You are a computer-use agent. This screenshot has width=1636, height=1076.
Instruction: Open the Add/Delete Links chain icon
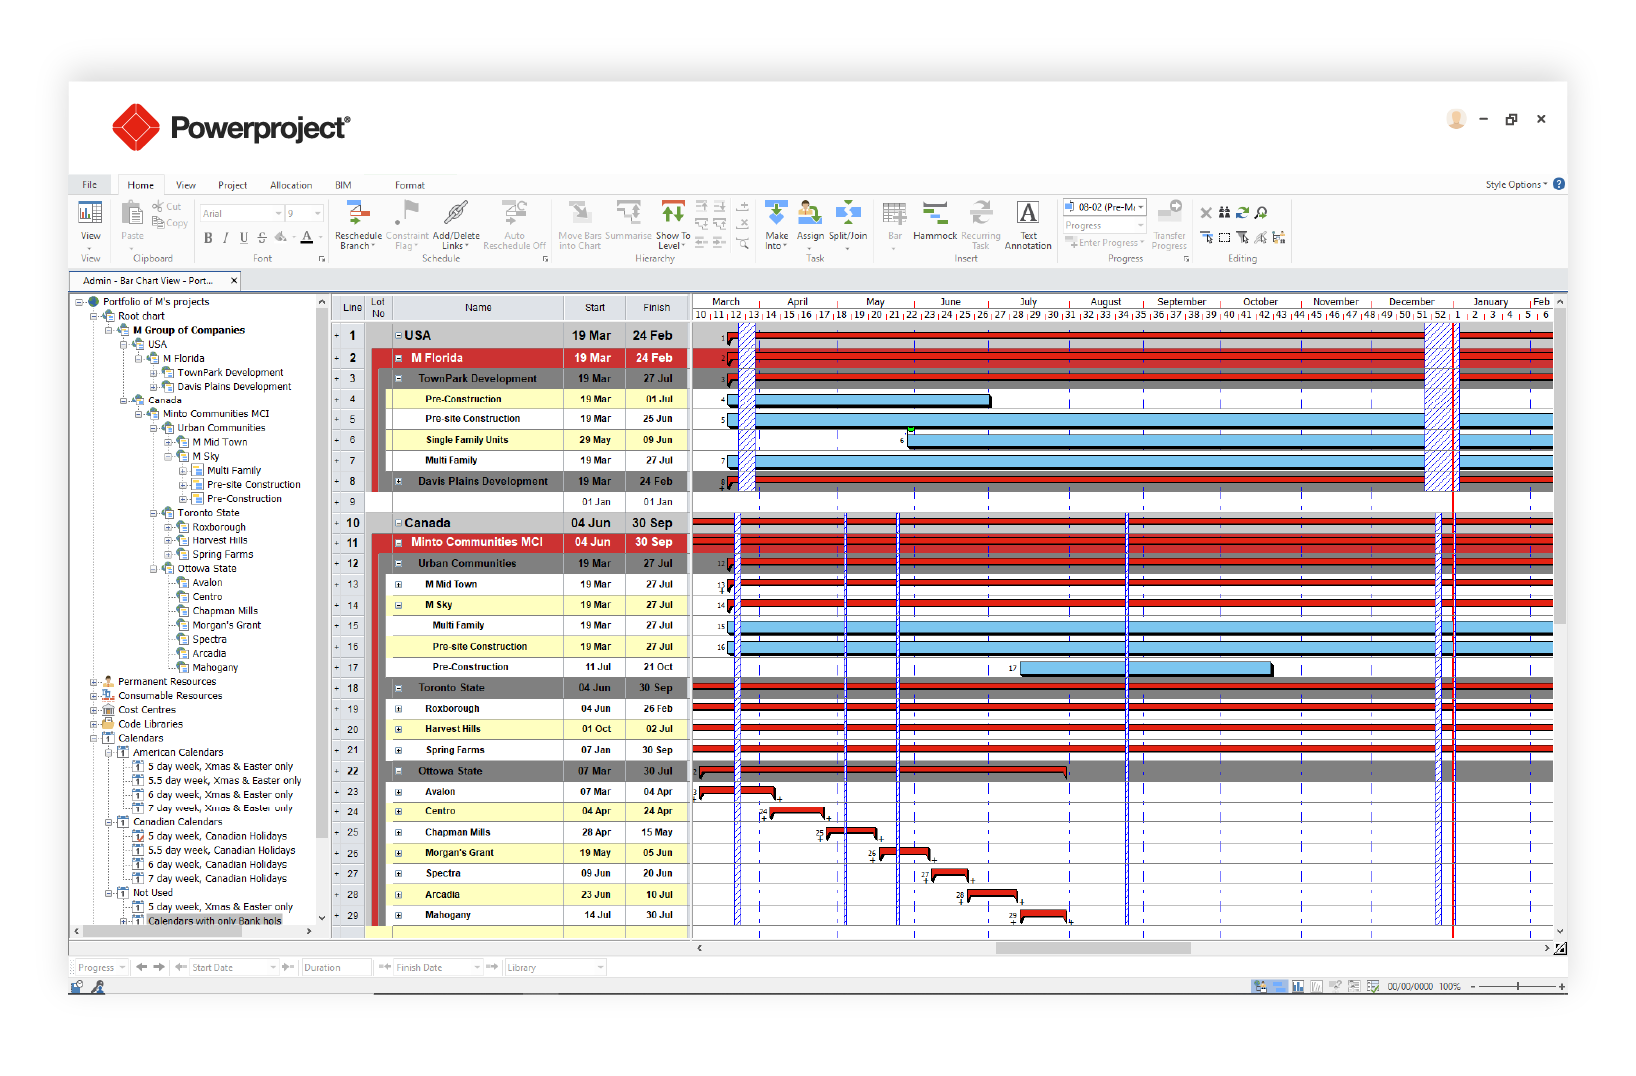tap(456, 212)
